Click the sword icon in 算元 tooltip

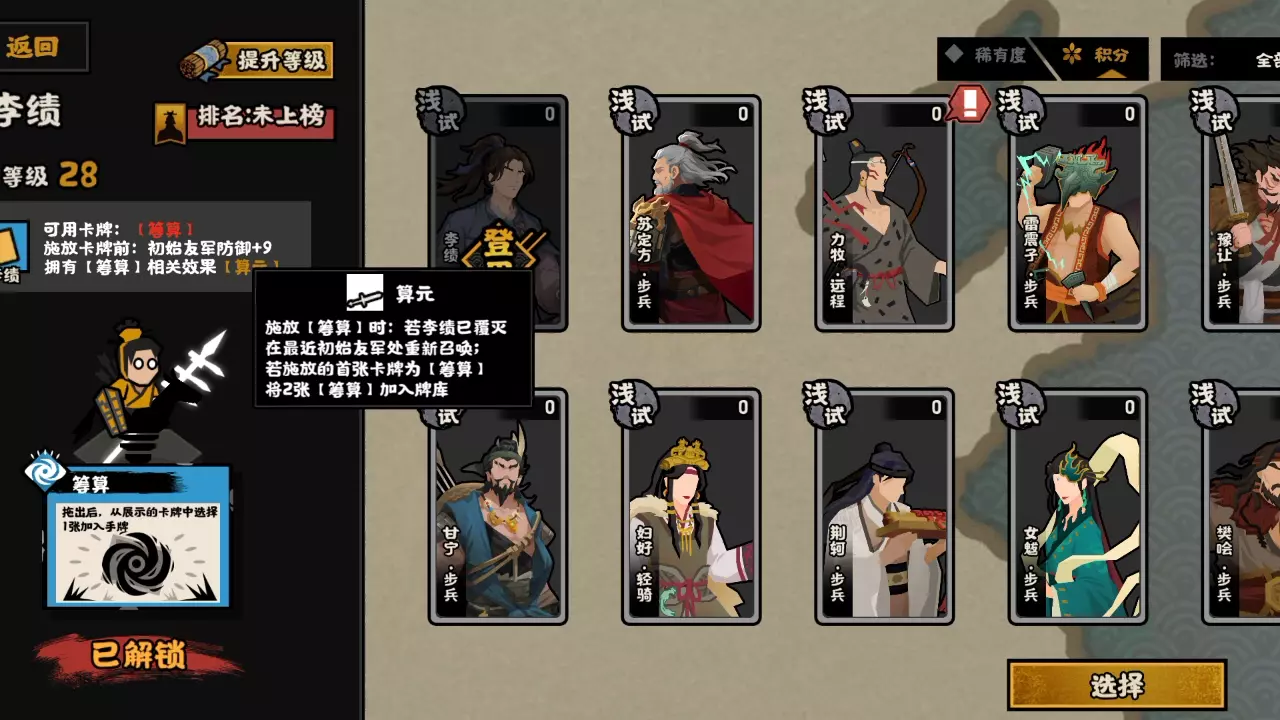click(x=364, y=293)
